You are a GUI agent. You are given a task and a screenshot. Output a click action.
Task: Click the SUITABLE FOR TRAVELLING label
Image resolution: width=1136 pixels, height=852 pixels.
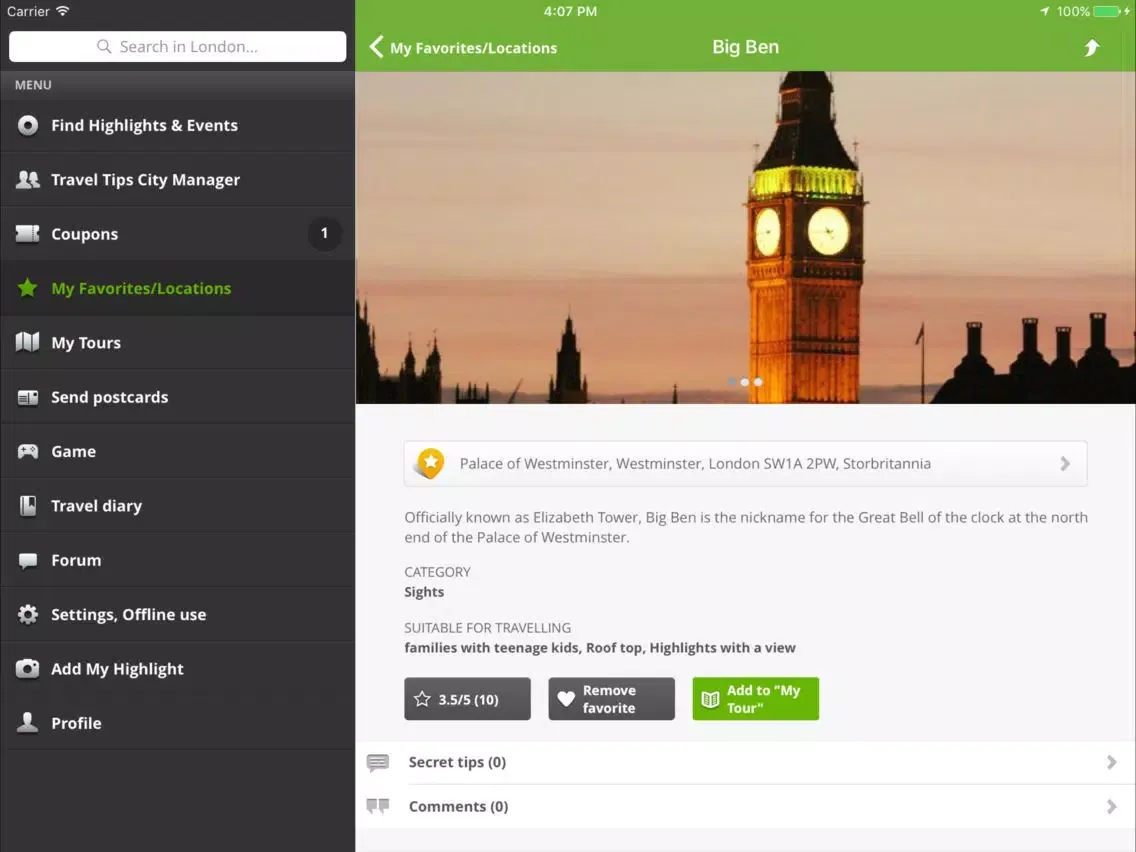488,627
